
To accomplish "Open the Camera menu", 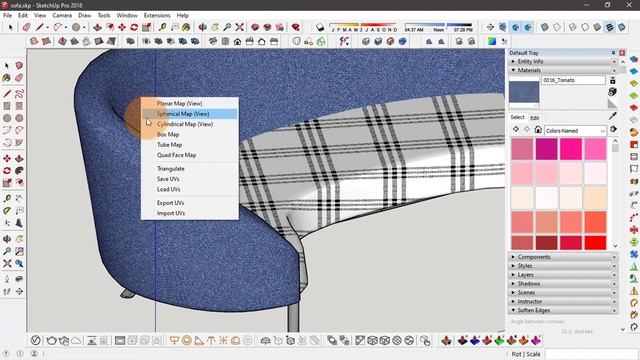I will point(62,16).
